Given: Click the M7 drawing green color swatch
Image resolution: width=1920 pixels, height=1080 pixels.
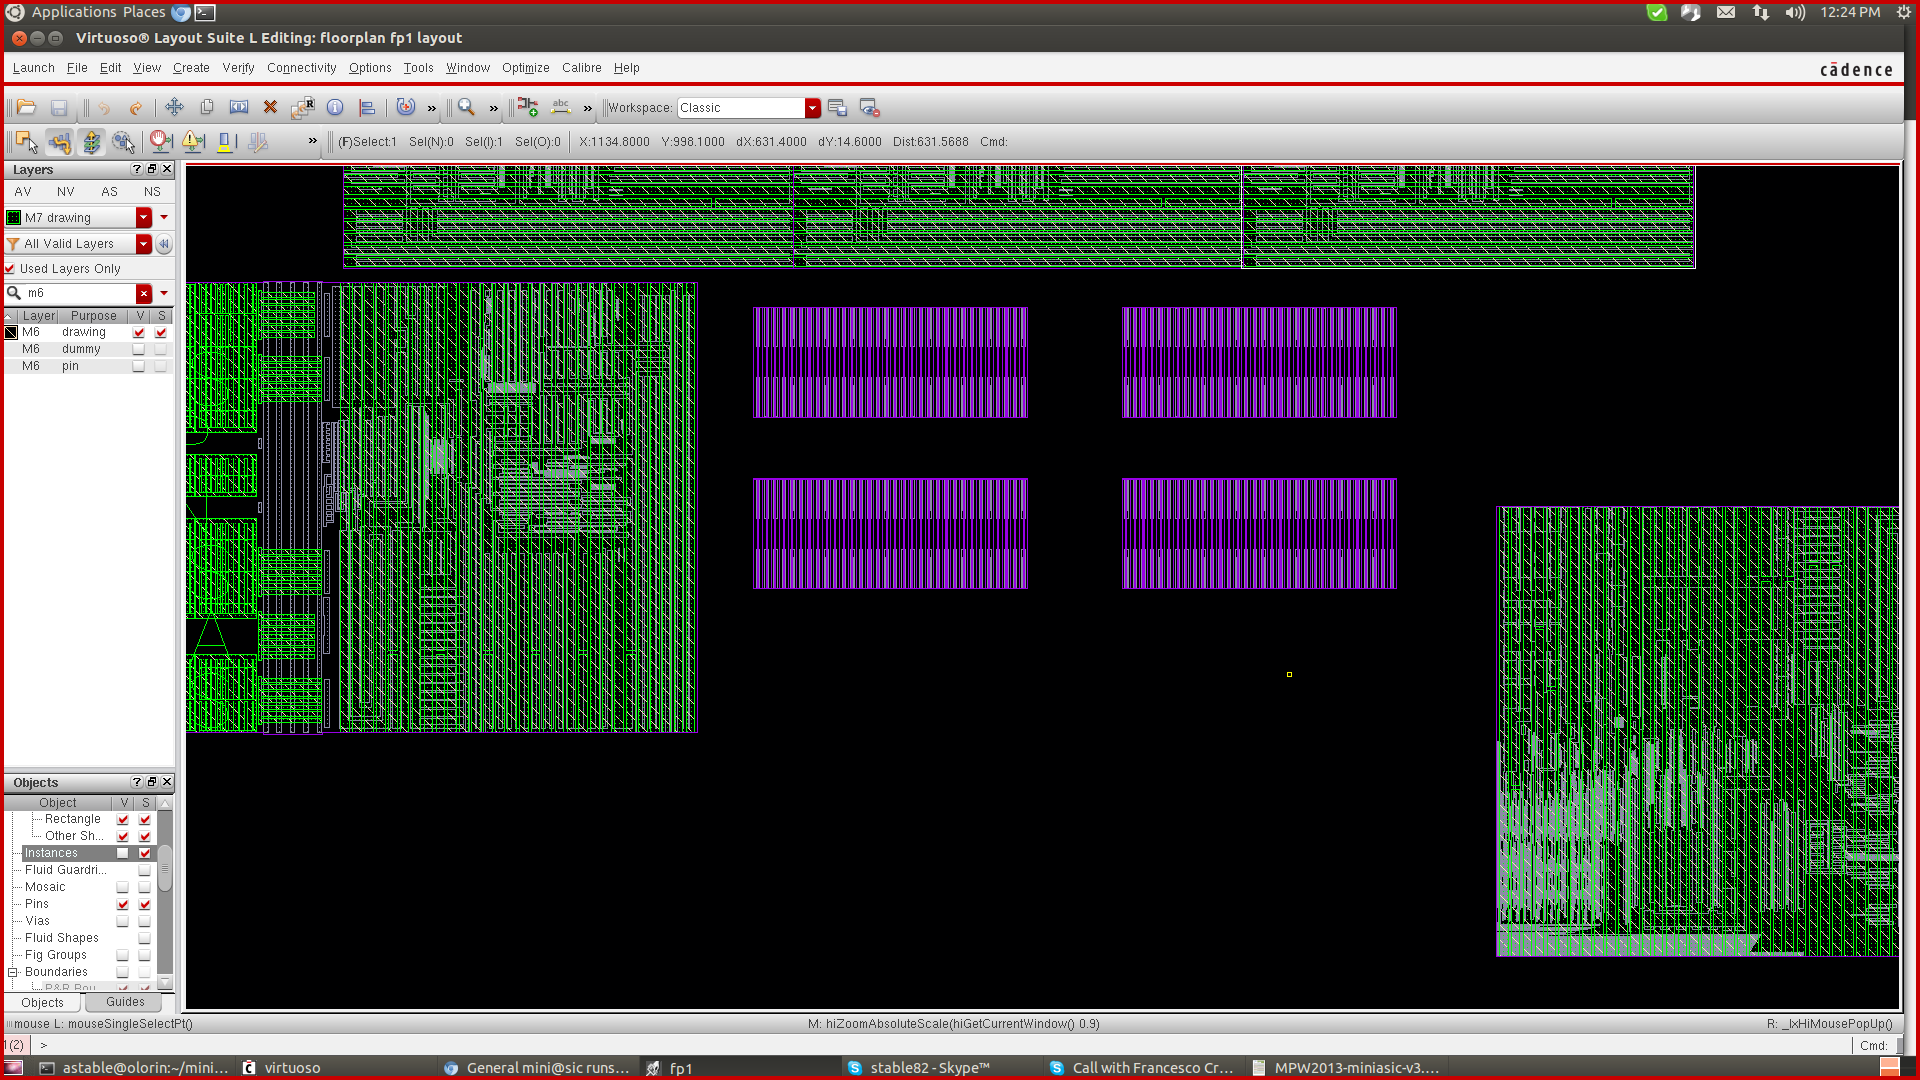Looking at the screenshot, I should pyautogui.click(x=14, y=218).
